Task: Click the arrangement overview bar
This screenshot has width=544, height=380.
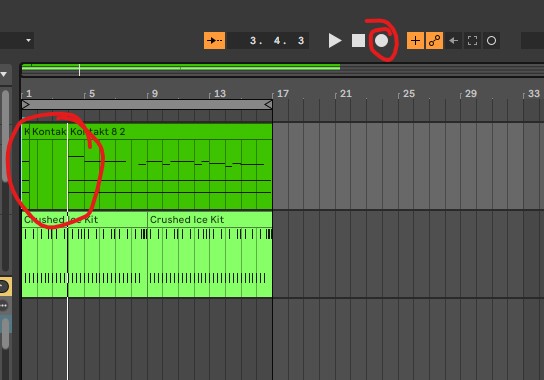Action: (x=282, y=69)
